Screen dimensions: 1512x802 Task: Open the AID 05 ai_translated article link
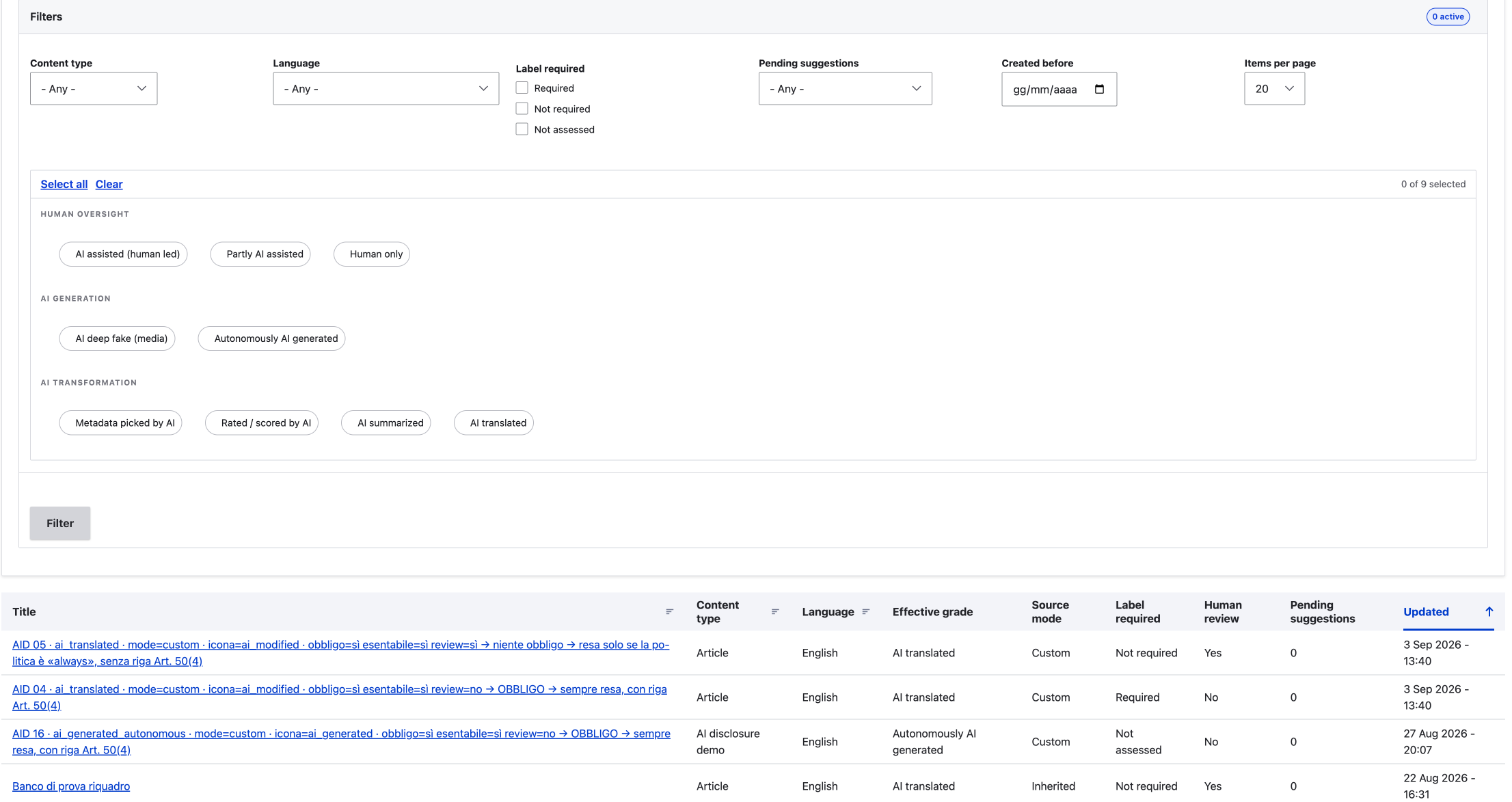(341, 653)
